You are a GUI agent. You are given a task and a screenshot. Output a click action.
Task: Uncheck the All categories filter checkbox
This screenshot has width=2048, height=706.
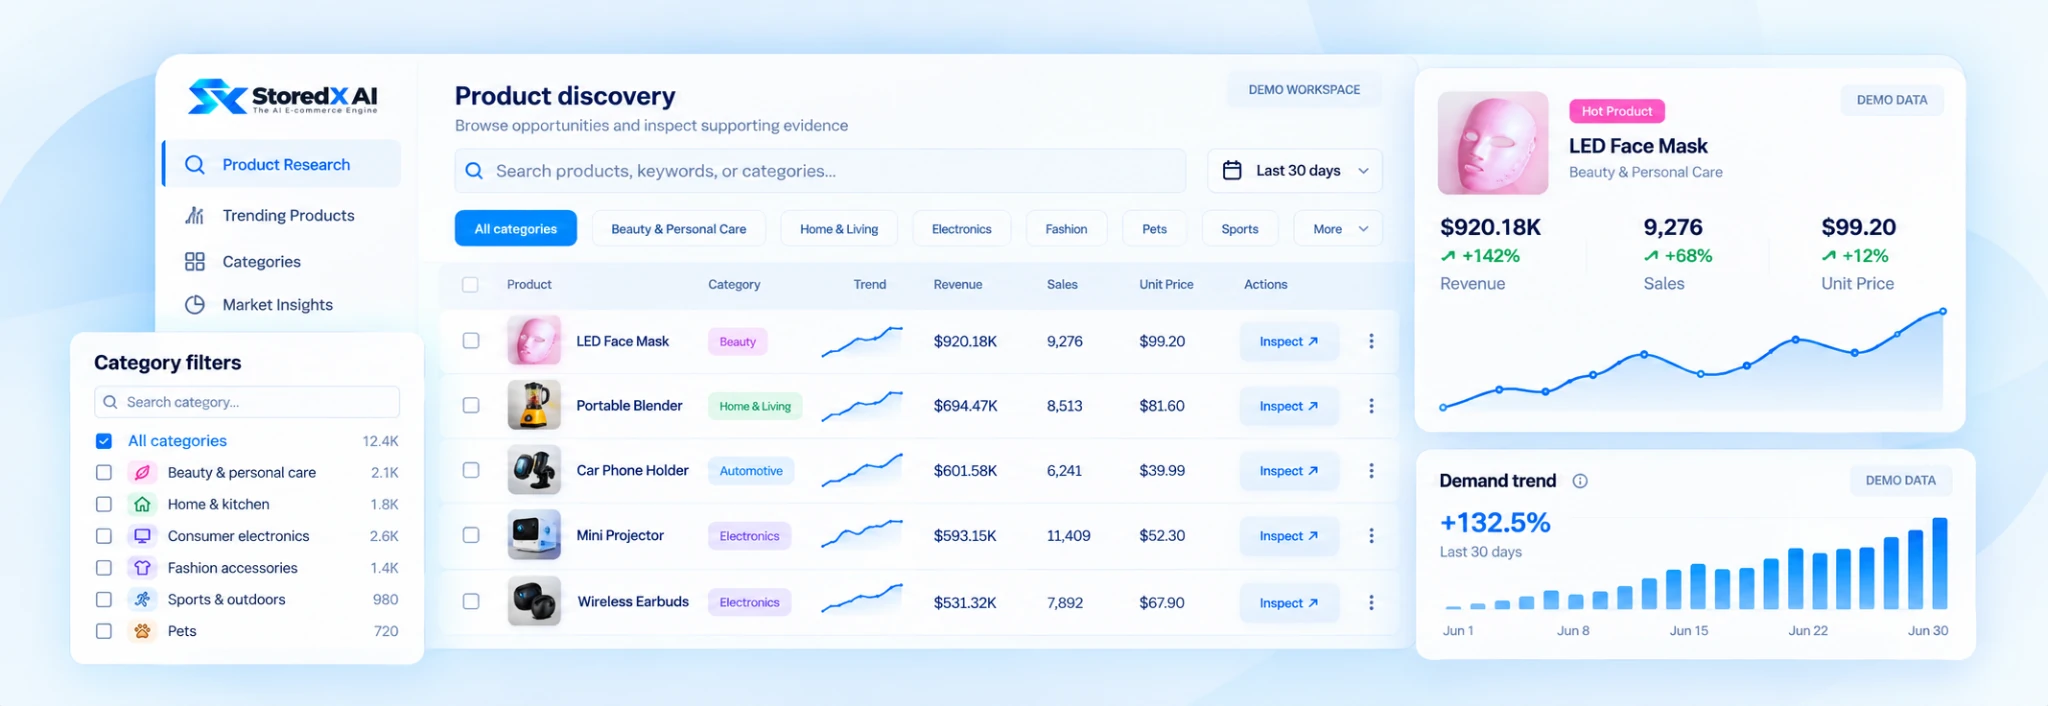tap(104, 441)
